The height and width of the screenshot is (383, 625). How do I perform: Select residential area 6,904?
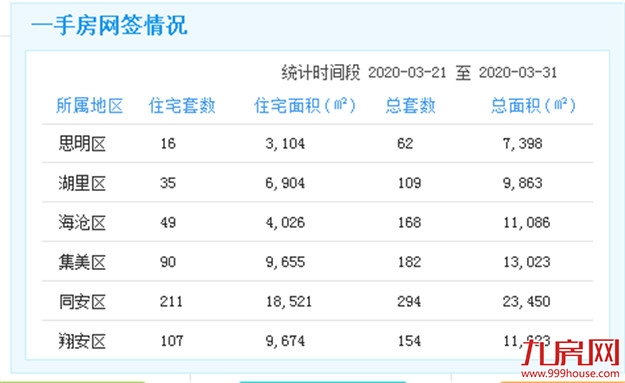coord(285,183)
